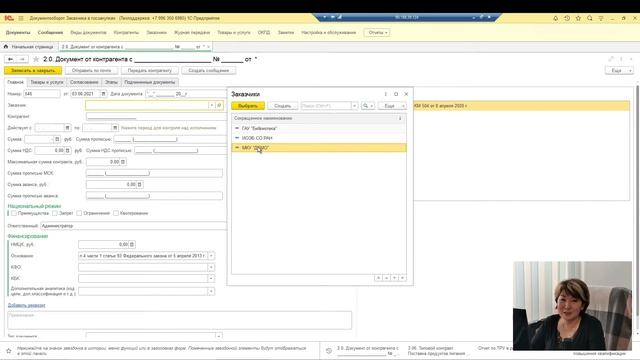The image size is (640, 360).
Task: Expand the КБК dropdown arrow
Action: 211,279
